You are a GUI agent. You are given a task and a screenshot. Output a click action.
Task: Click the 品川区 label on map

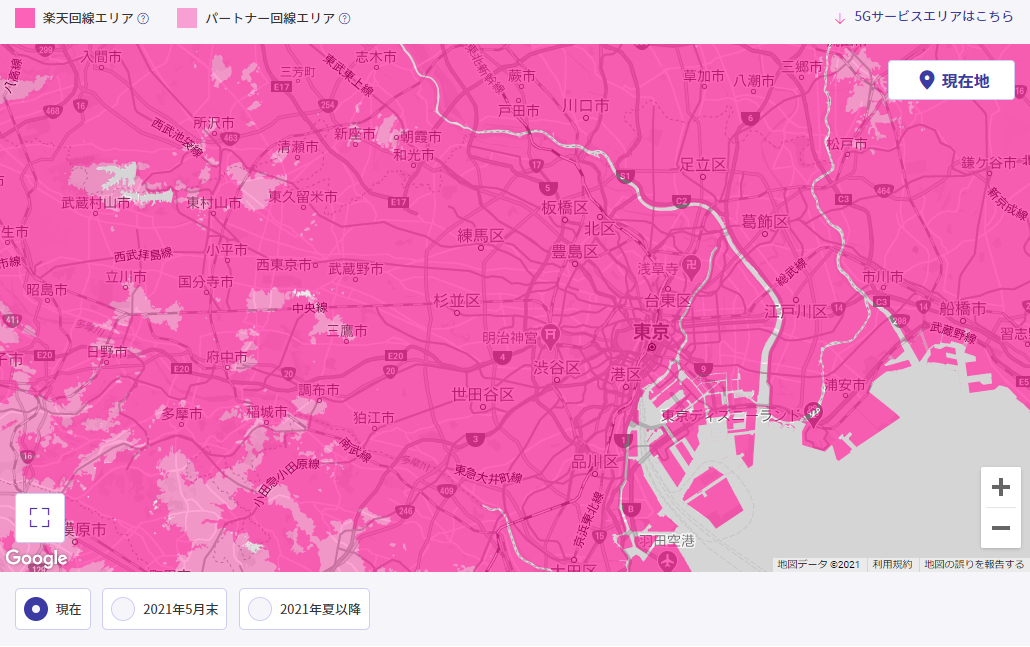click(x=594, y=462)
